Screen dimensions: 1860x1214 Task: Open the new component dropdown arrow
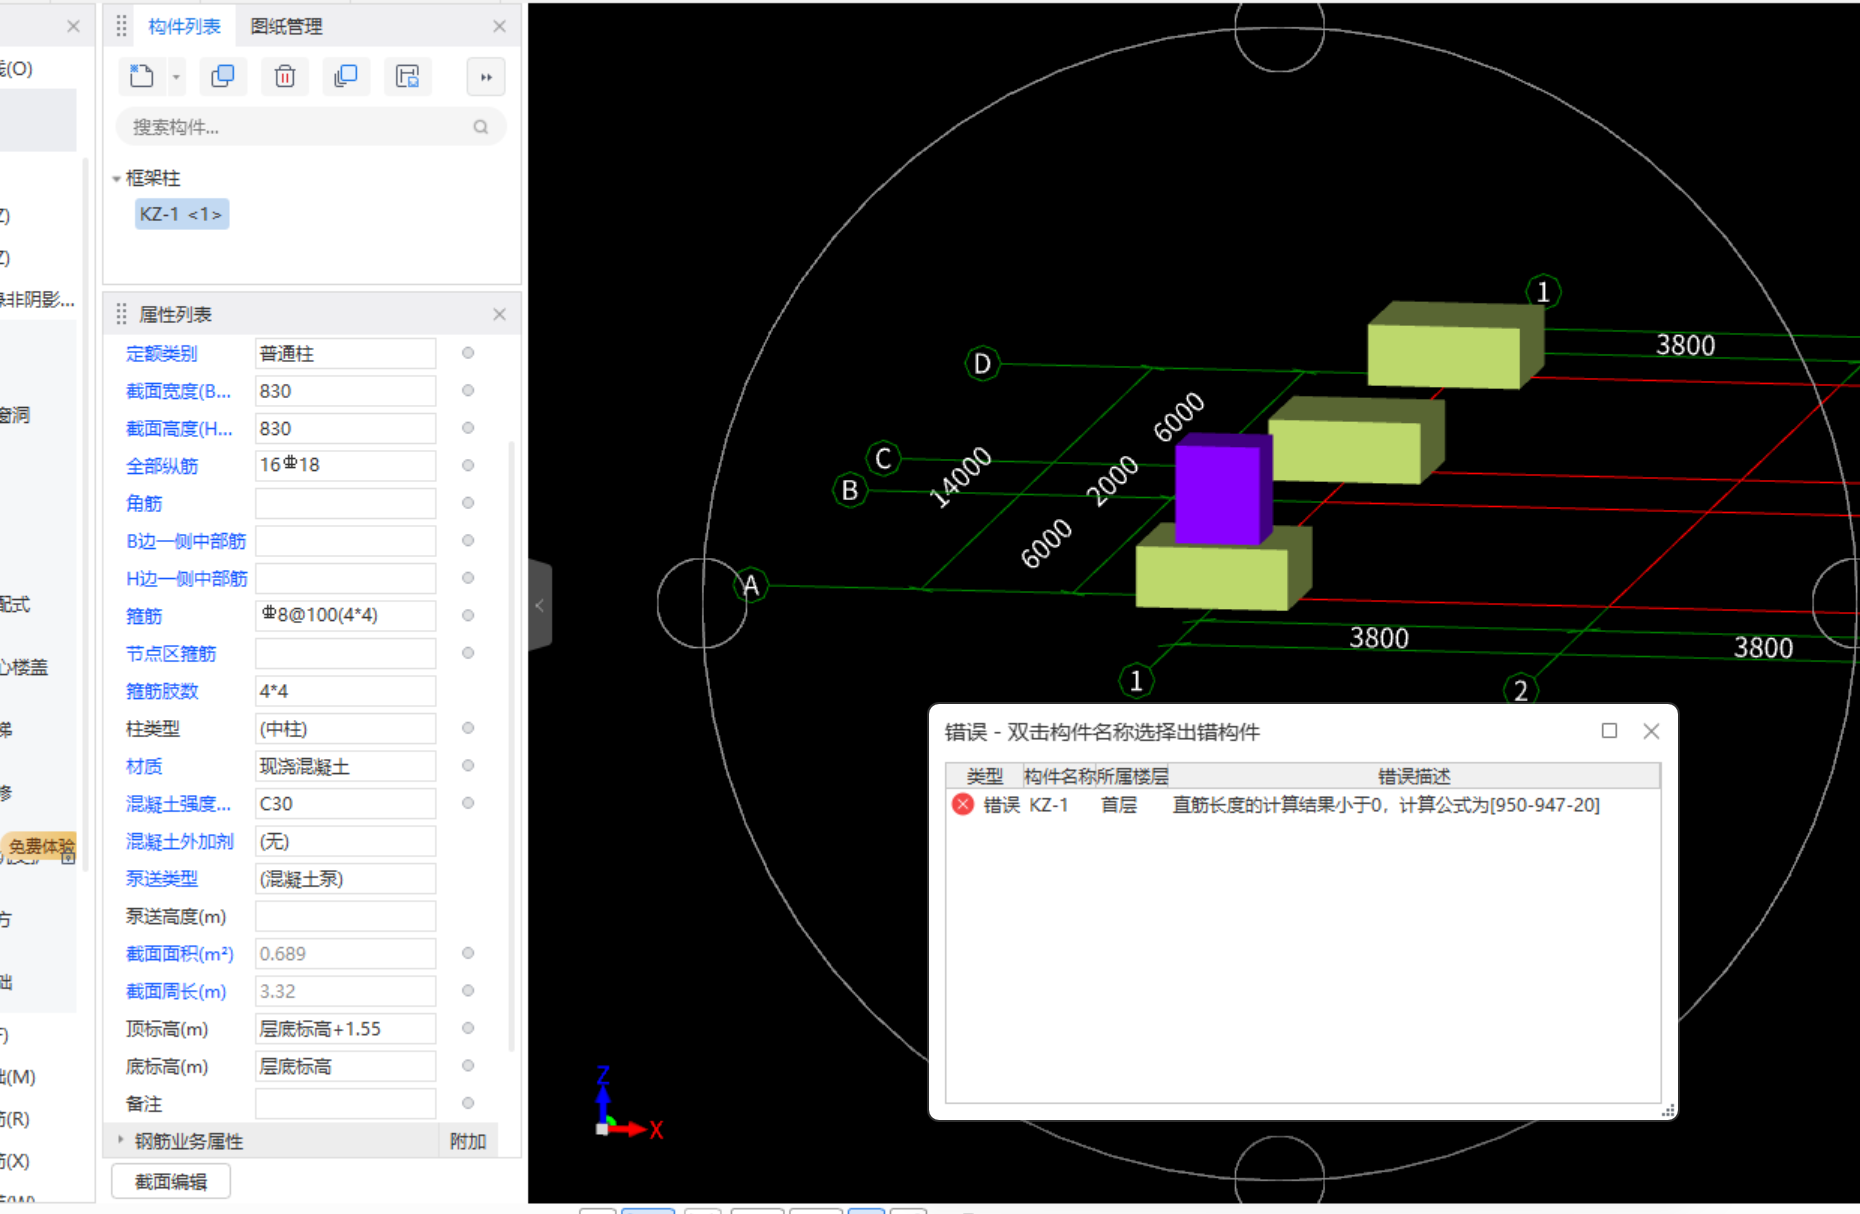[x=176, y=77]
